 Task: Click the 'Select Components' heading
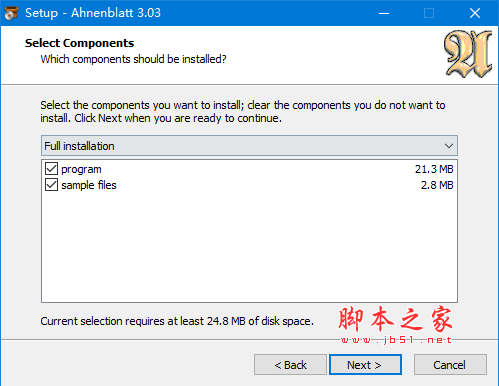[79, 43]
